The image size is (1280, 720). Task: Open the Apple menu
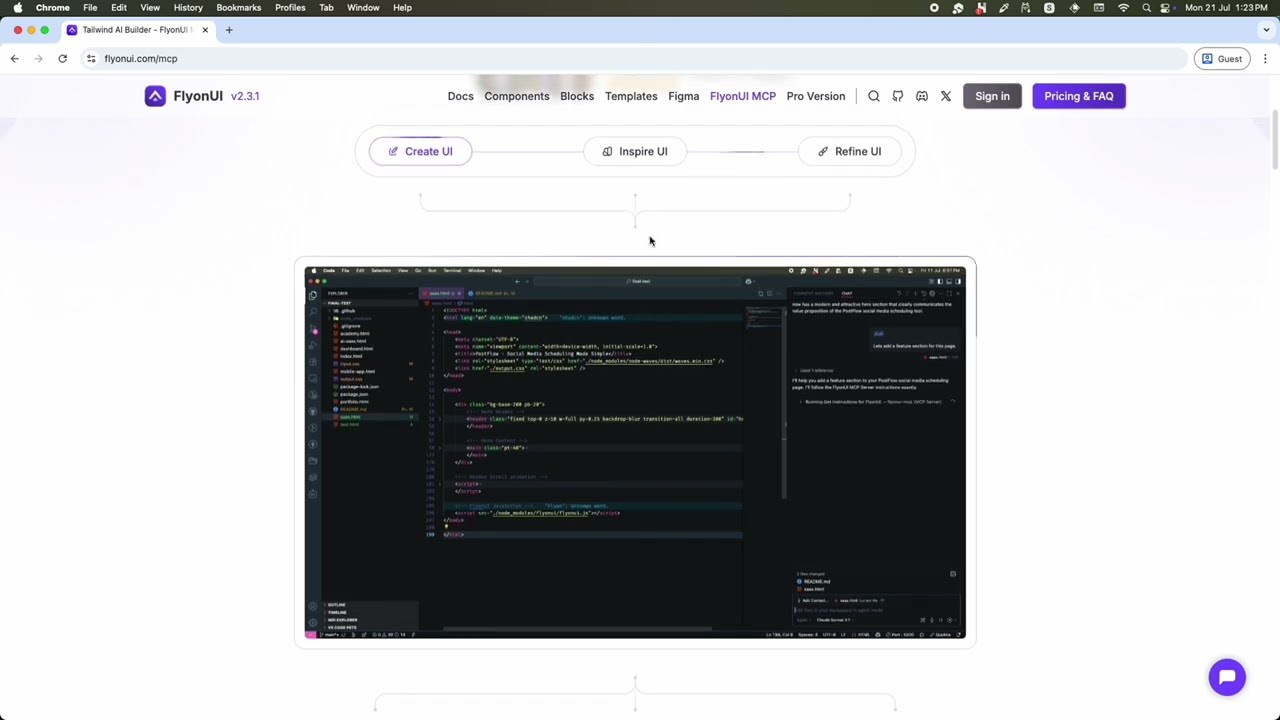(x=18, y=8)
